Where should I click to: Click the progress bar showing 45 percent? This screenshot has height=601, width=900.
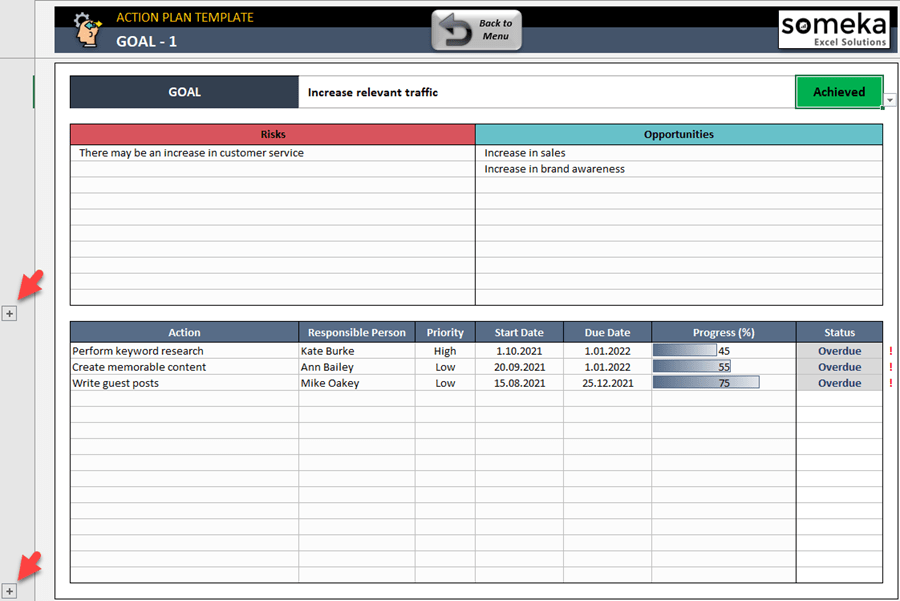click(x=683, y=351)
